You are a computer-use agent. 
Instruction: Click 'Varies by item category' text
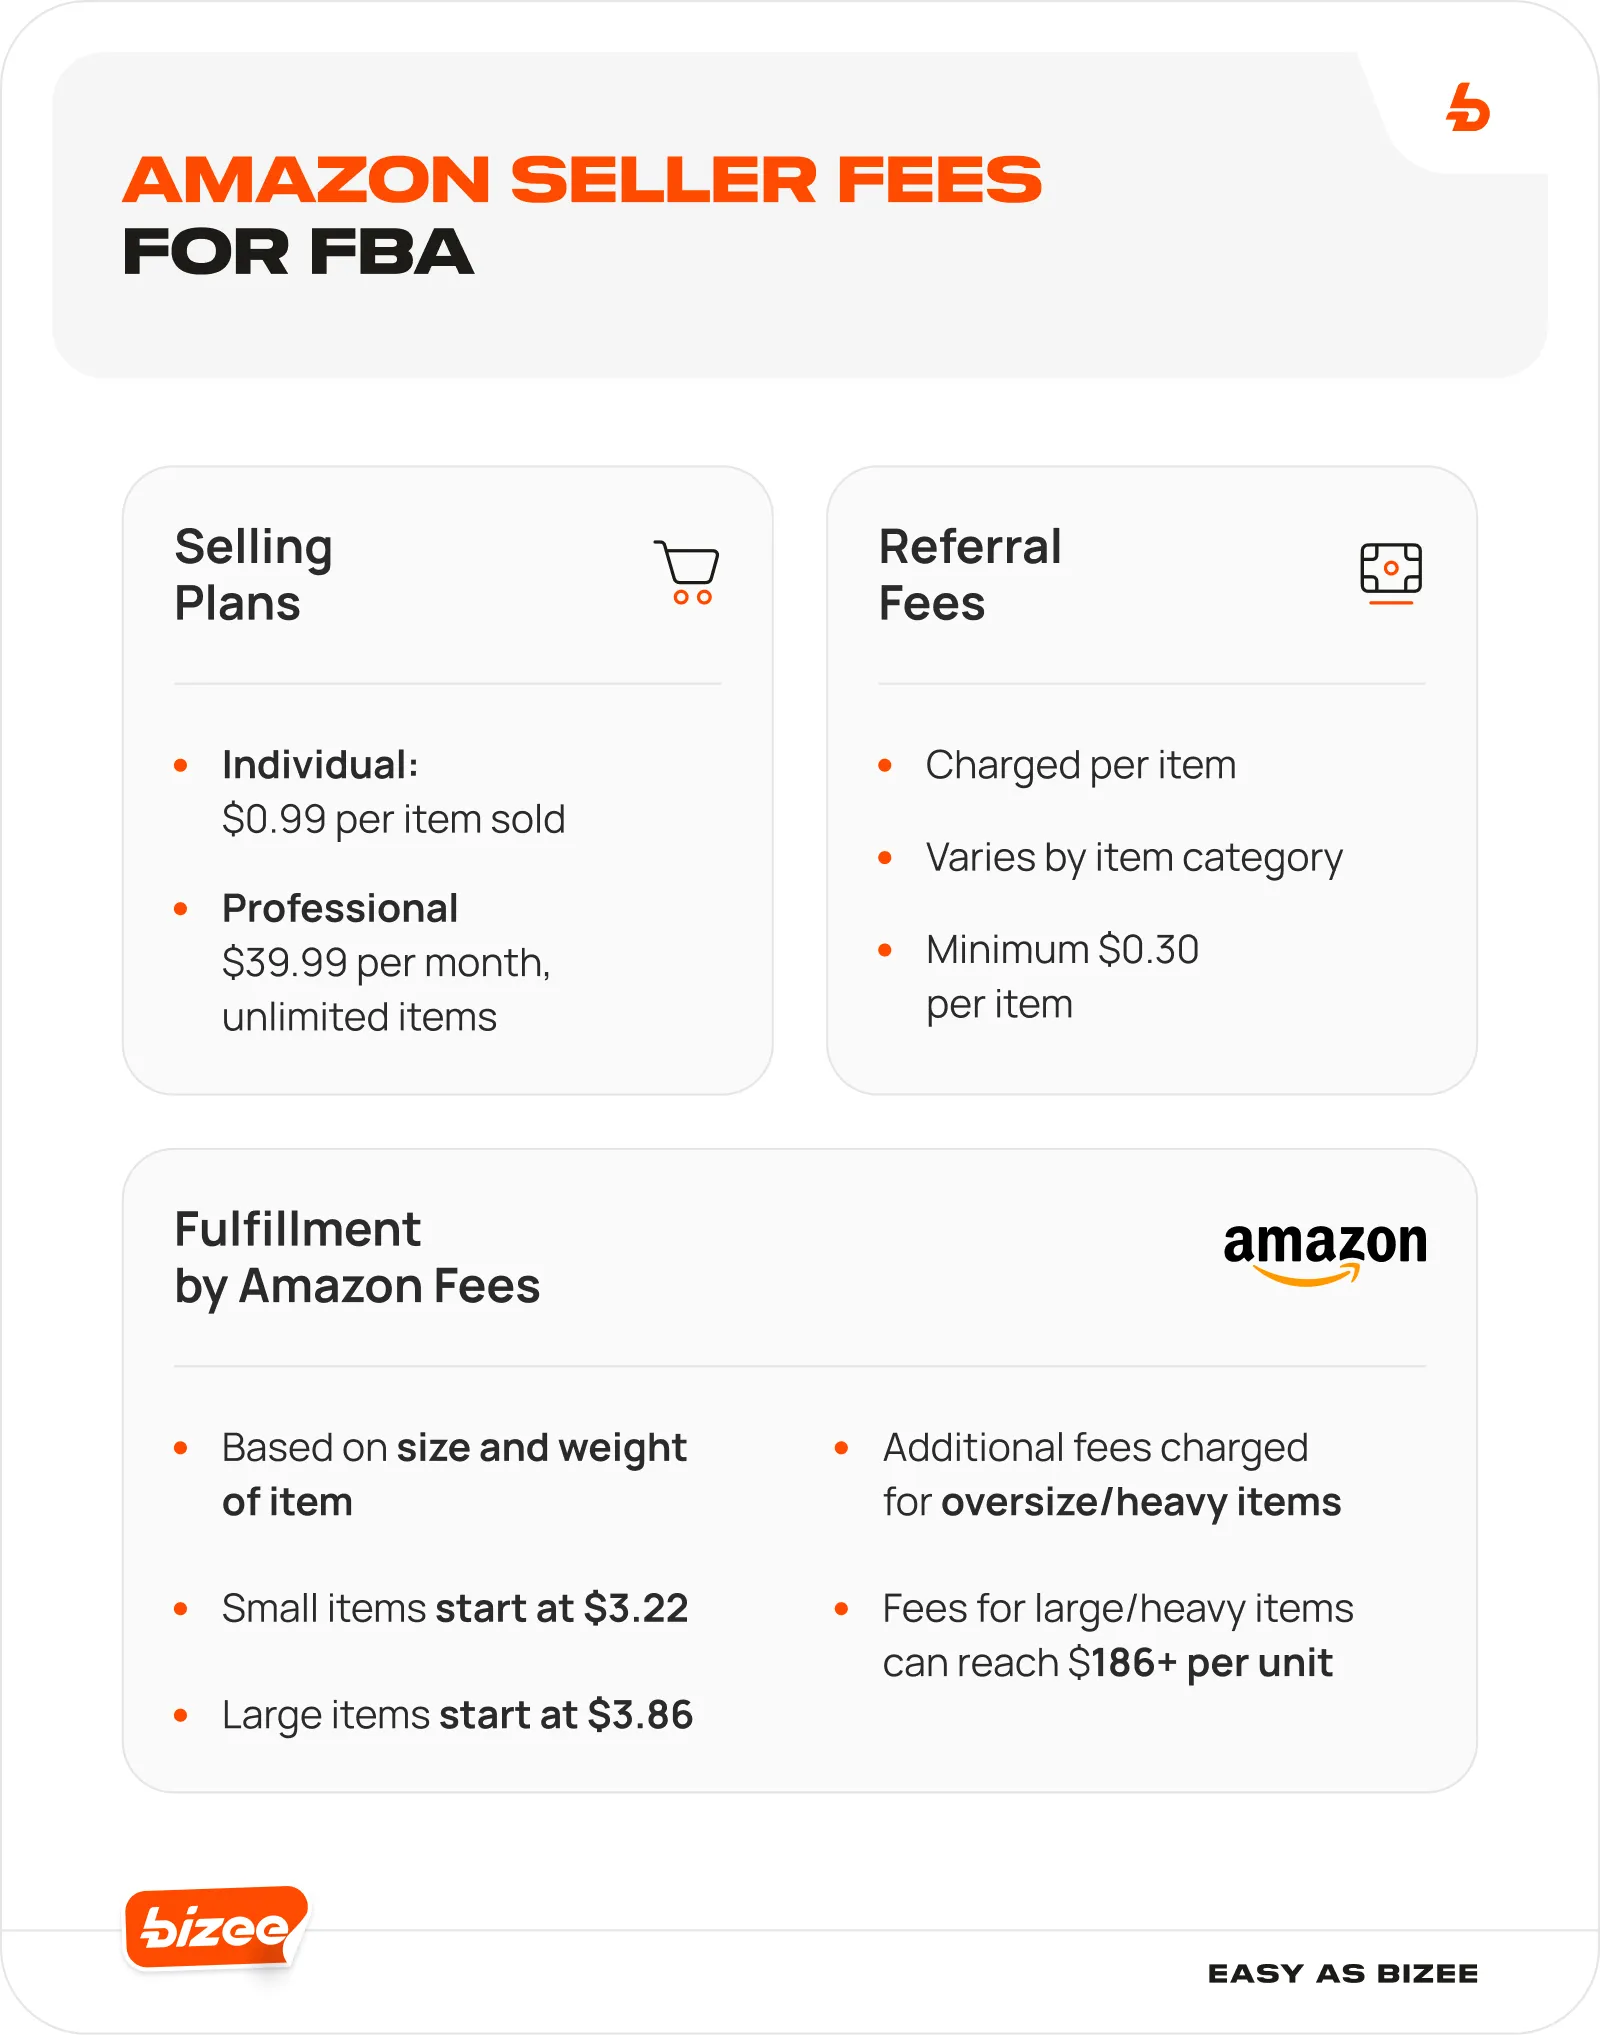tap(1133, 858)
